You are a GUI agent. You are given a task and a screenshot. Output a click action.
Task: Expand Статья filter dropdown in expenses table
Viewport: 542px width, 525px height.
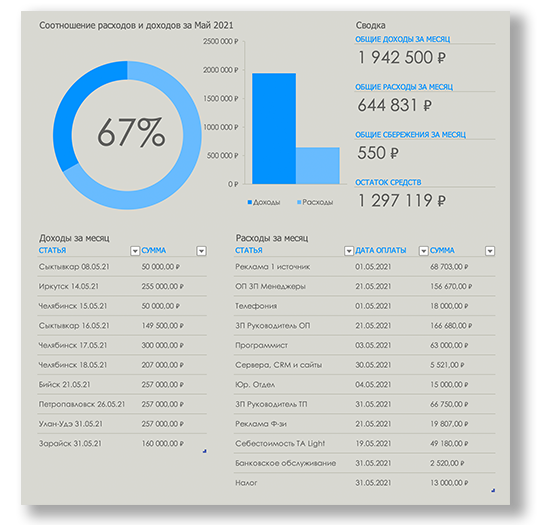349,251
